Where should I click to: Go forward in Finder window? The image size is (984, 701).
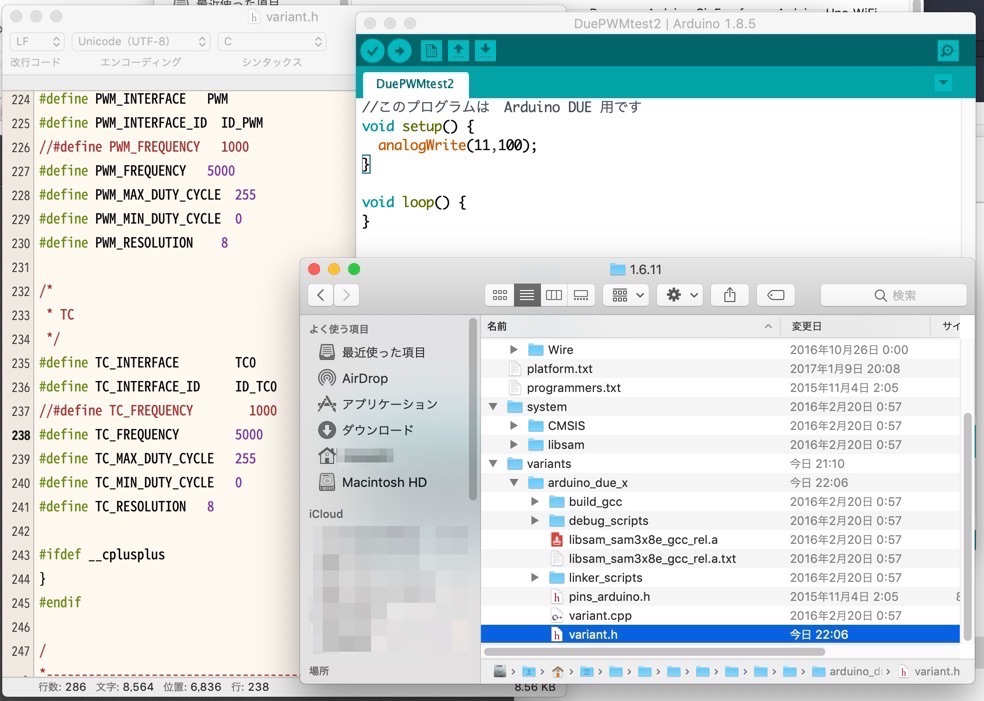(346, 295)
